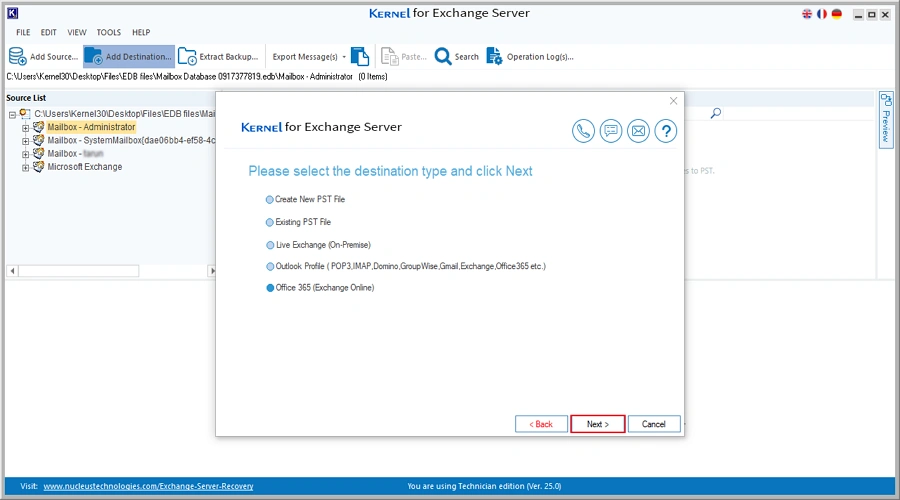Image resolution: width=900 pixels, height=500 pixels.
Task: Click the Kernel app logo icon
Action: (x=12, y=13)
